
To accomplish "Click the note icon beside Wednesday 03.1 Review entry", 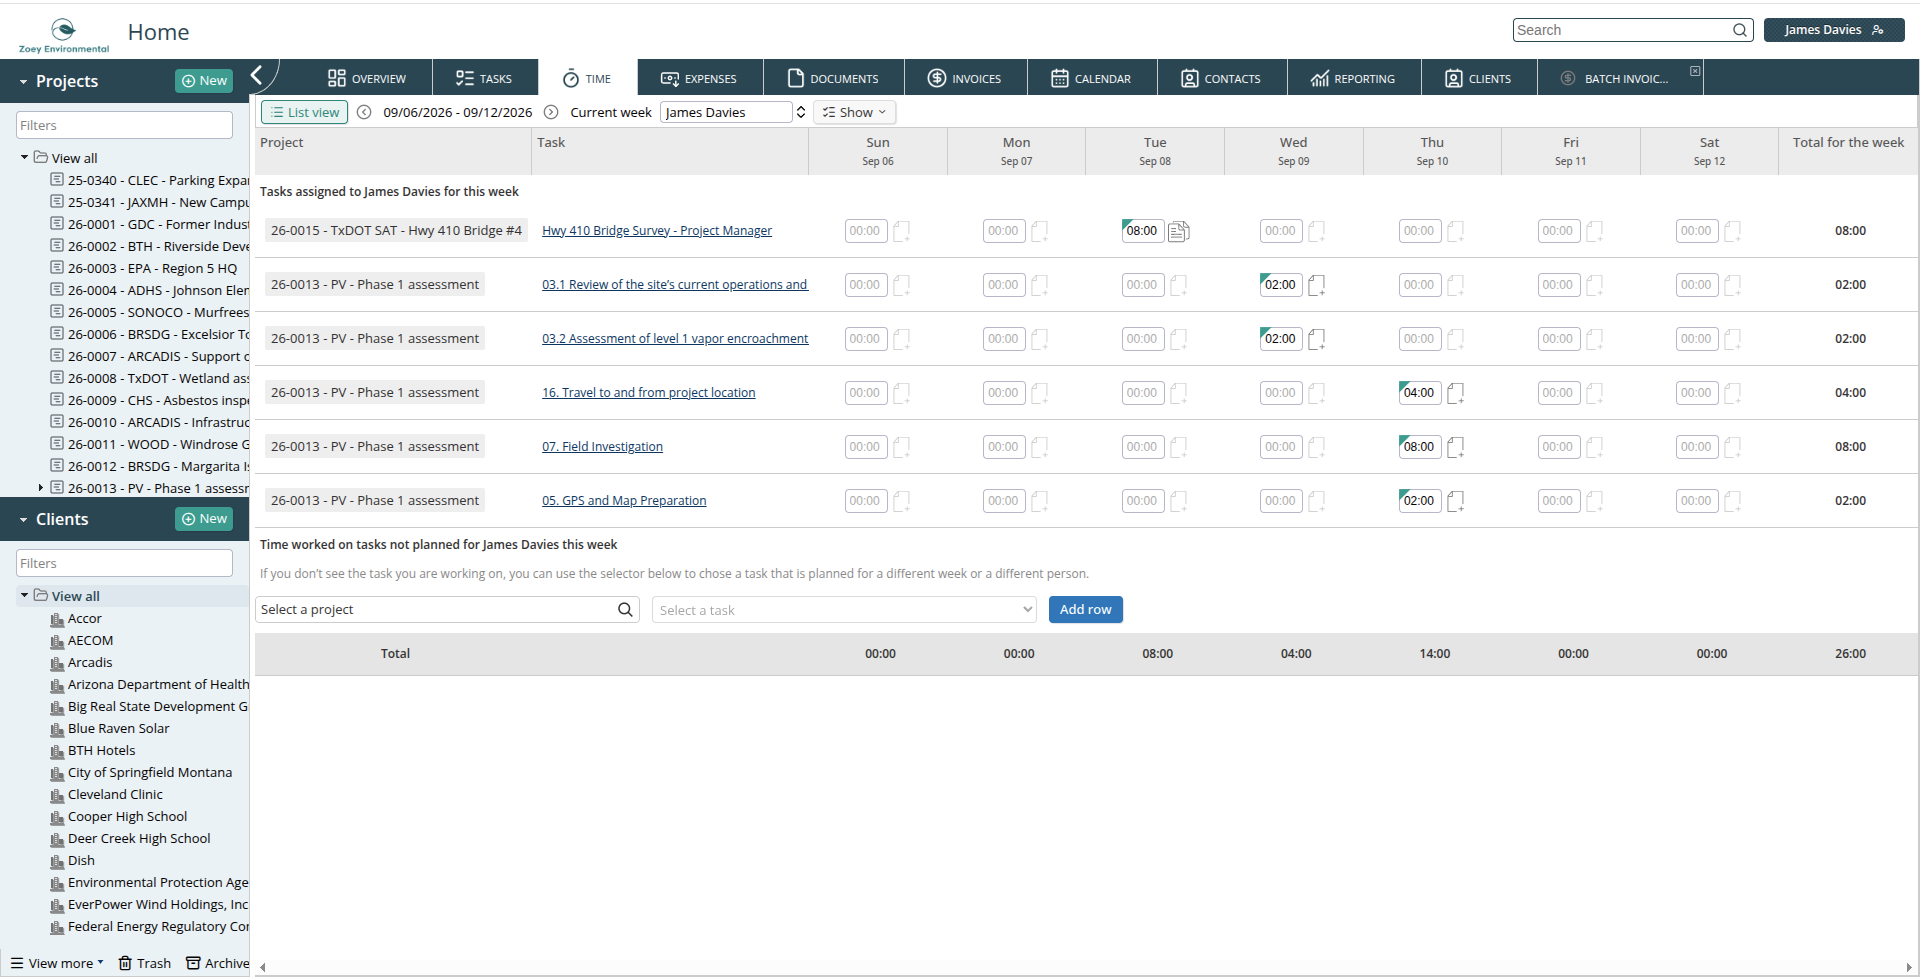I will click(1317, 286).
